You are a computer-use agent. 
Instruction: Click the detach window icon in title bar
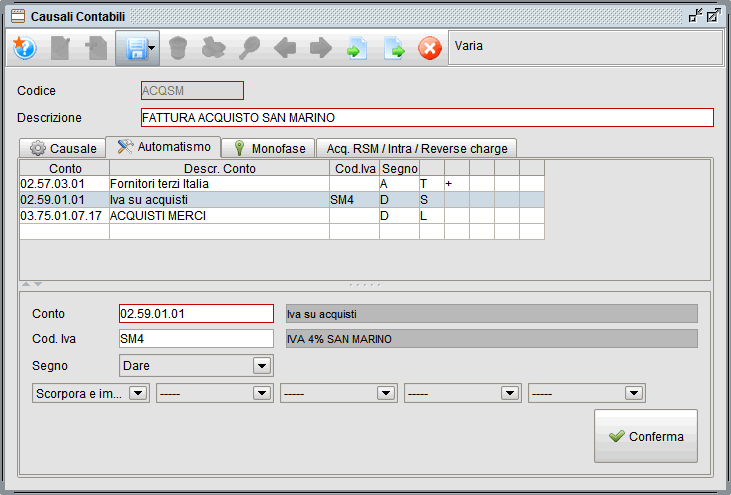pyautogui.click(x=696, y=16)
